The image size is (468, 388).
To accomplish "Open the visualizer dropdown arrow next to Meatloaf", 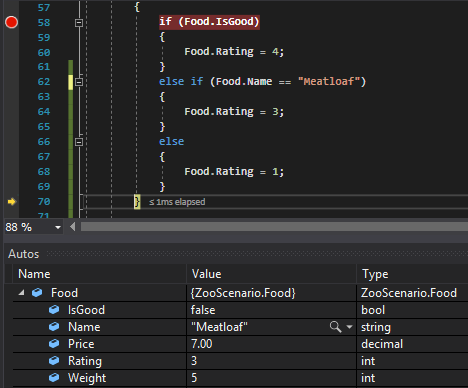I will 349,327.
